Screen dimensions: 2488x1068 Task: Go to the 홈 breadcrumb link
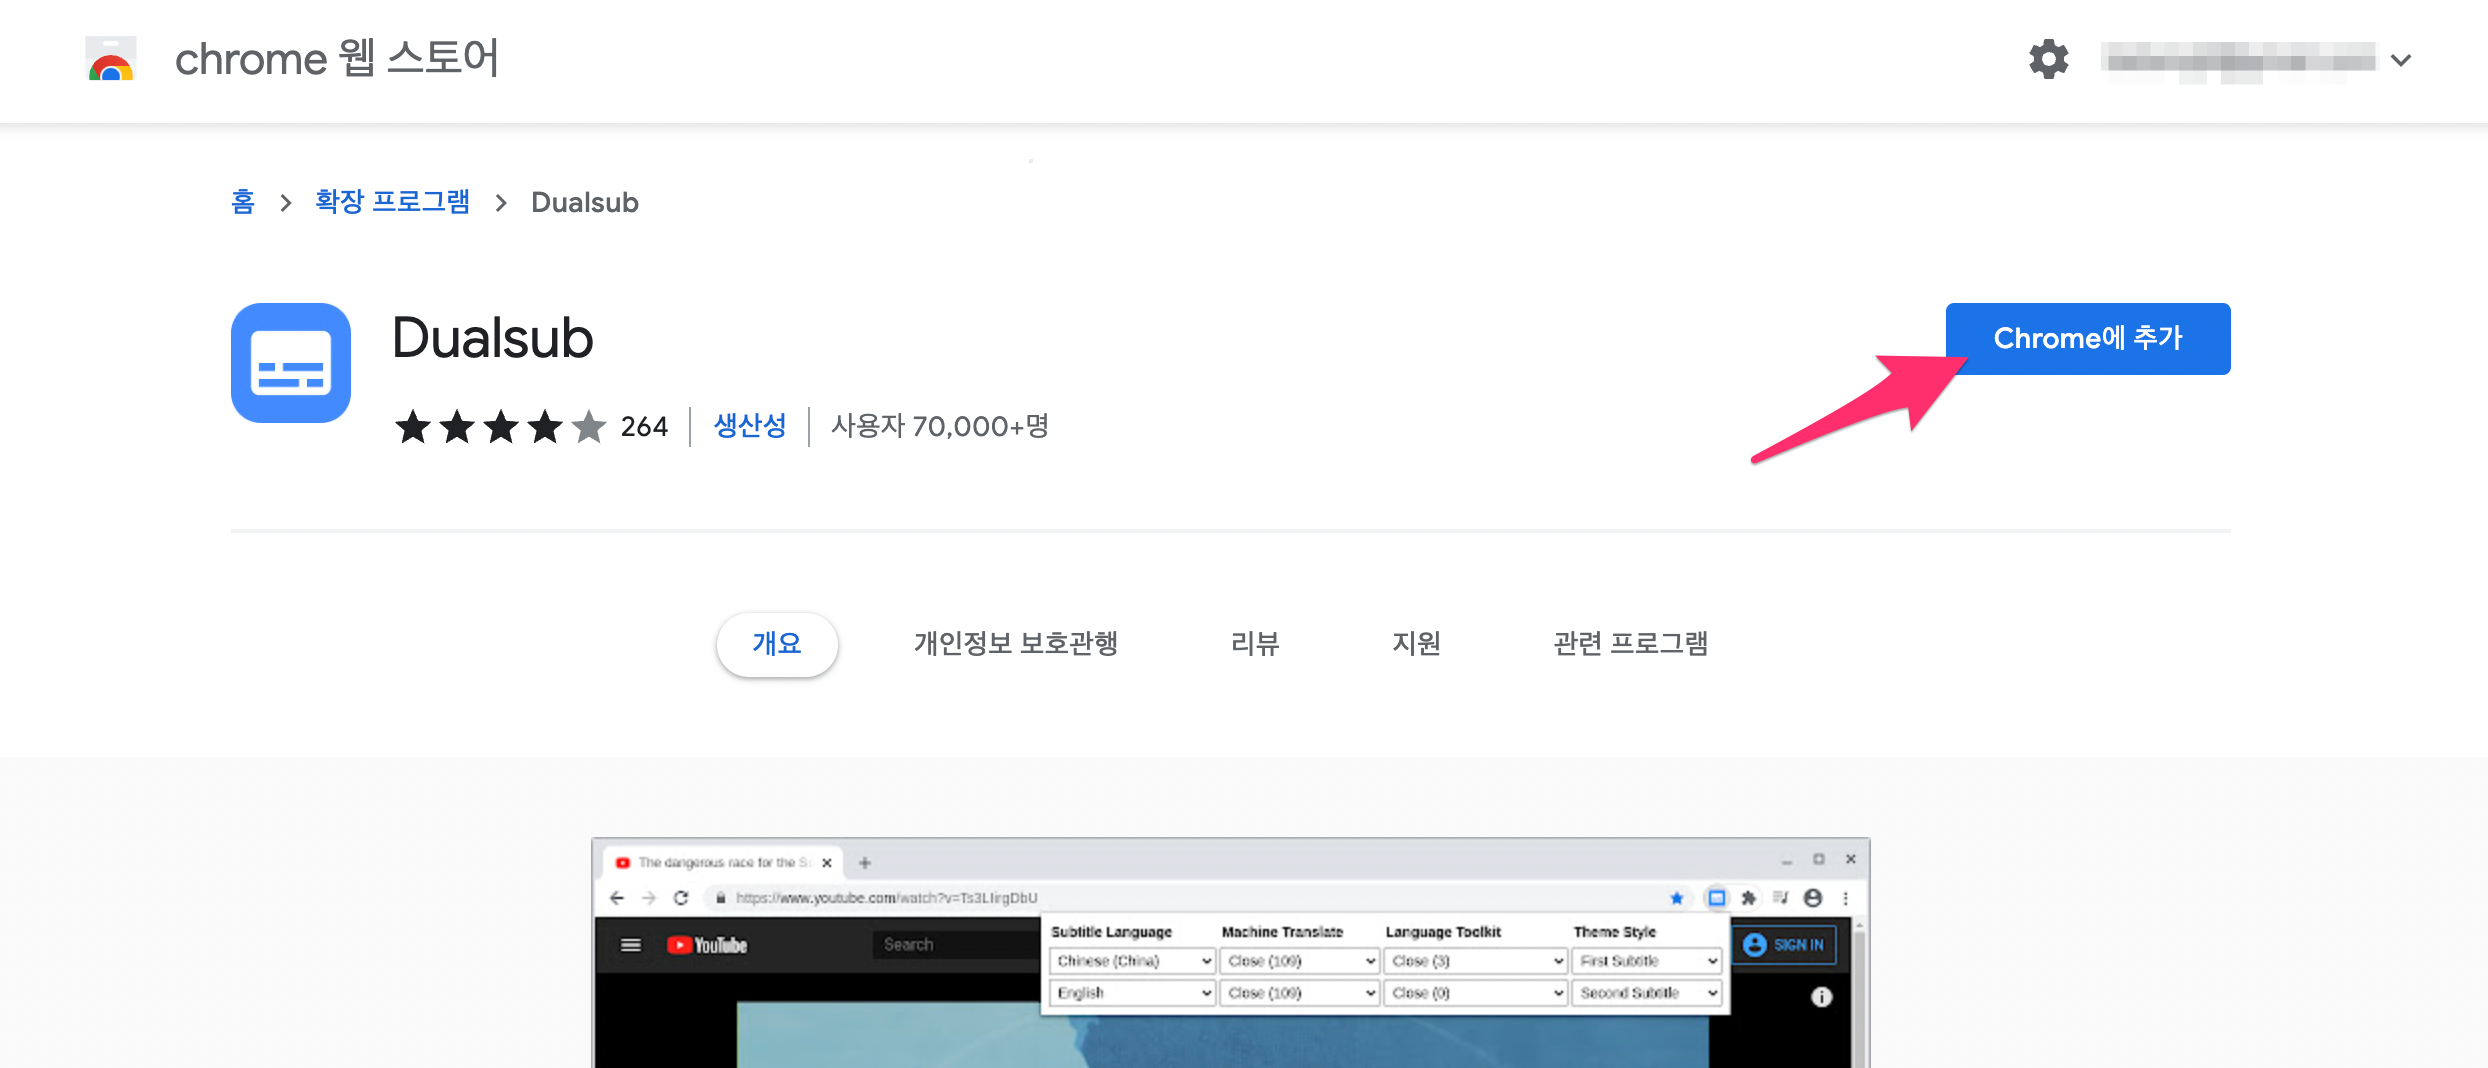pos(243,202)
